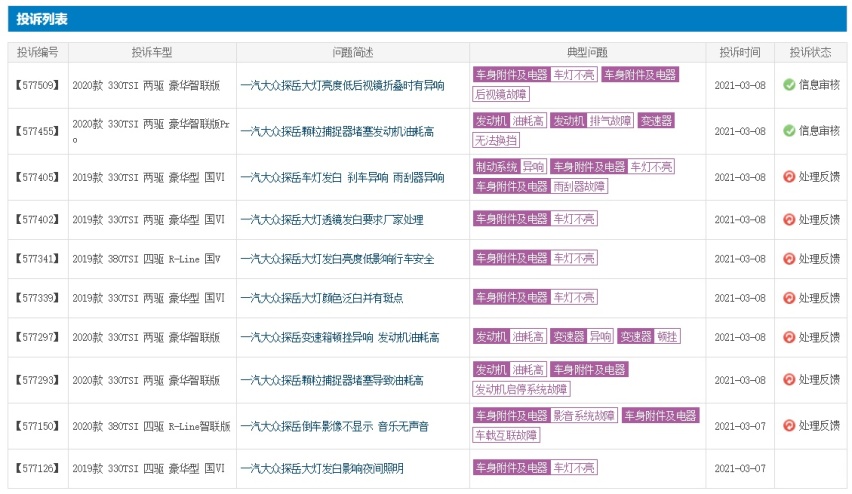Click 后视镜故障 tag in row 577509
Screen dimensions: 852x494
pos(501,95)
